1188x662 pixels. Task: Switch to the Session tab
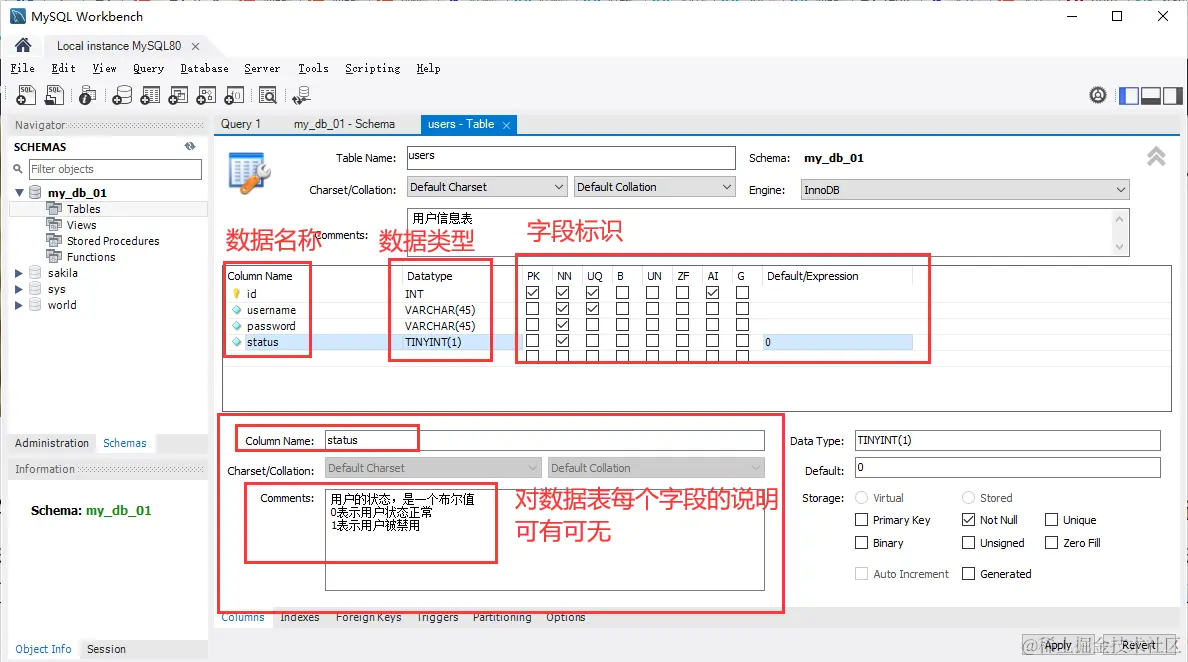pos(106,649)
